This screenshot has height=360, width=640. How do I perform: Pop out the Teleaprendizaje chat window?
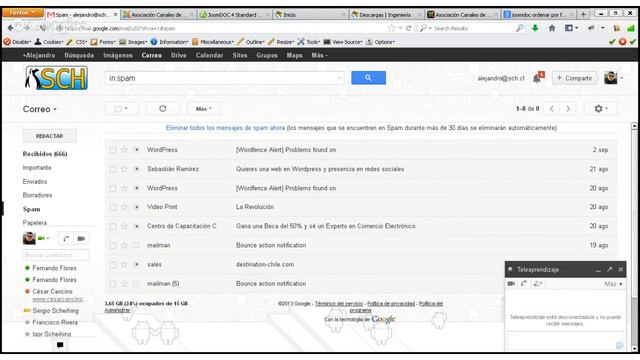(609, 269)
